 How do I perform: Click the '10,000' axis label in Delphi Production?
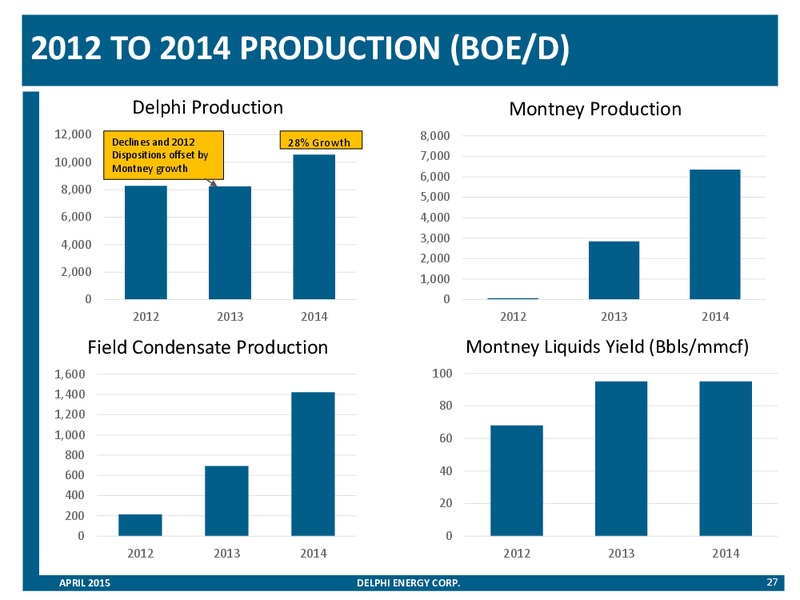(x=73, y=162)
